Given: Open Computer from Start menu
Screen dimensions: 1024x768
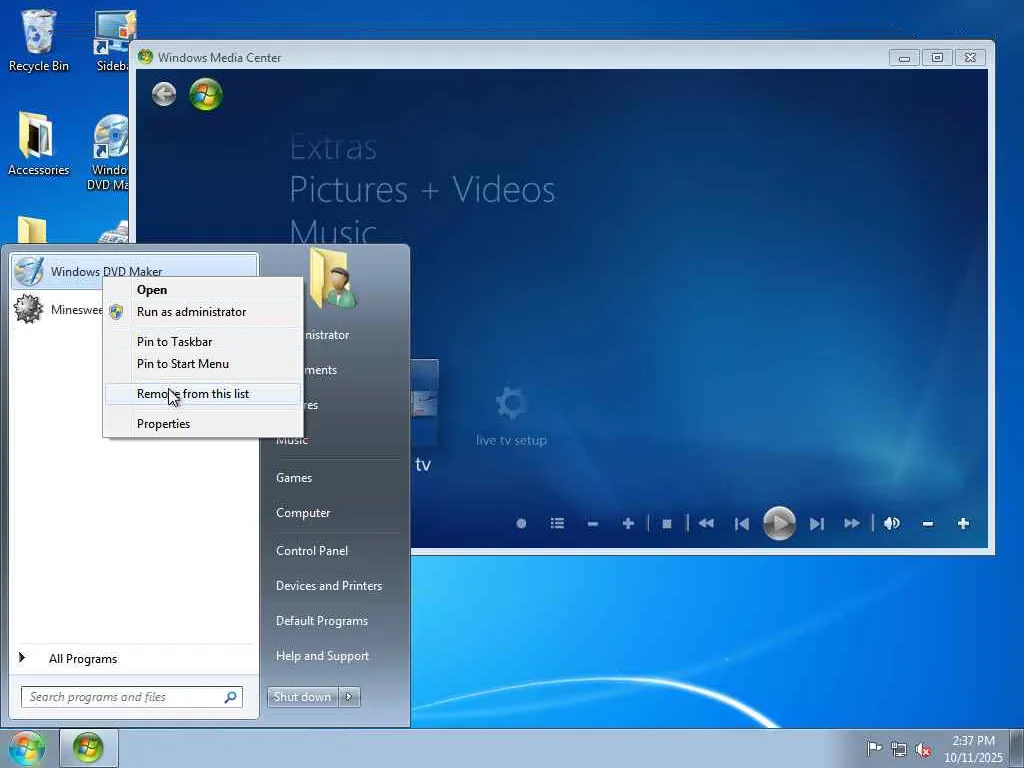Looking at the screenshot, I should [x=303, y=513].
